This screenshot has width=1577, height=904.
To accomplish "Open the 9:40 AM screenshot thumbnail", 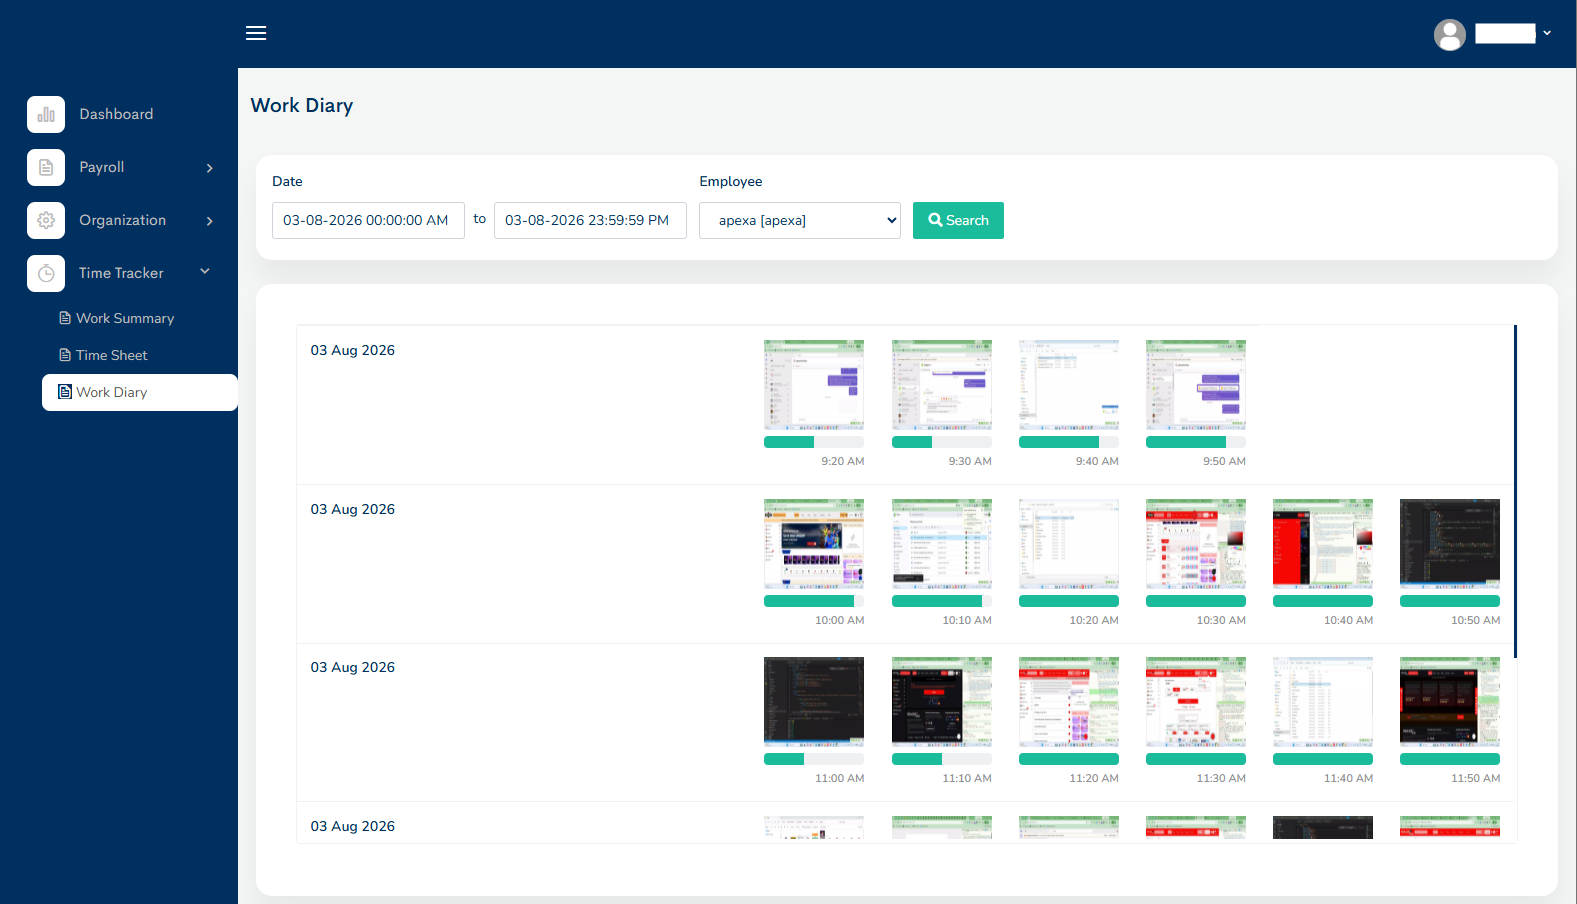I will tap(1069, 385).
